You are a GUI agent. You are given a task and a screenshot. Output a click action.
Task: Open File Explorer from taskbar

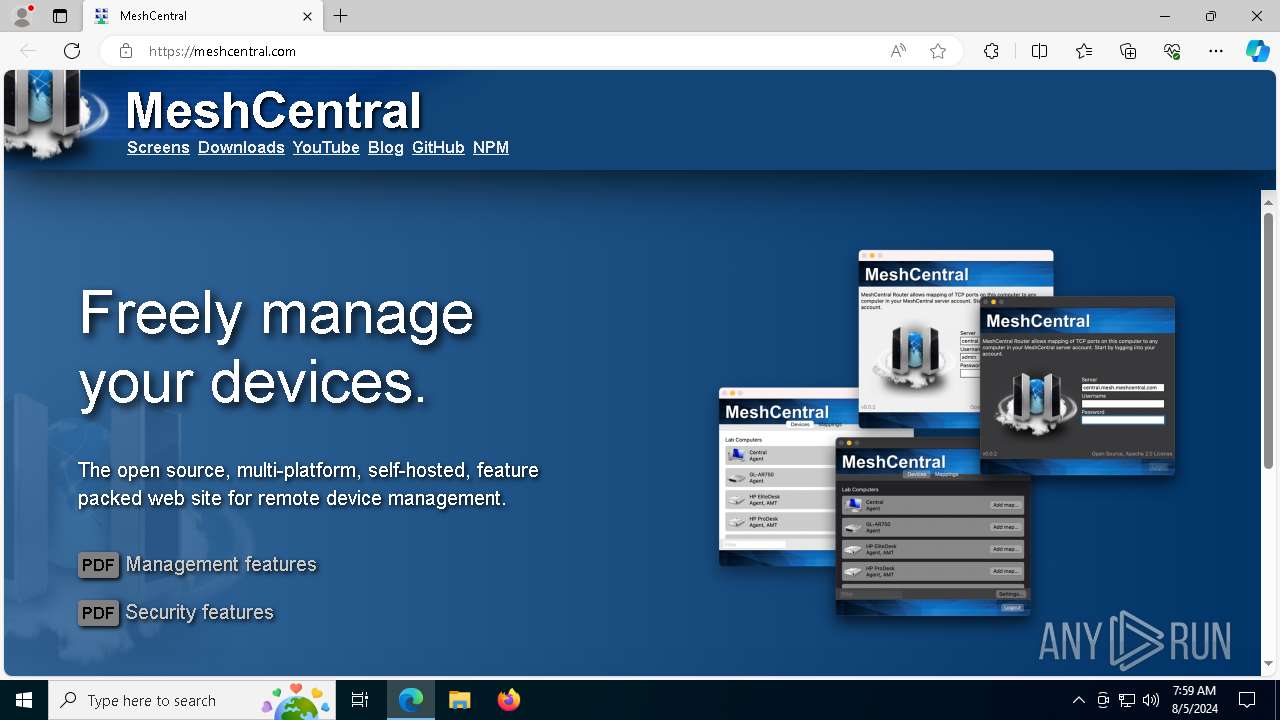point(459,700)
